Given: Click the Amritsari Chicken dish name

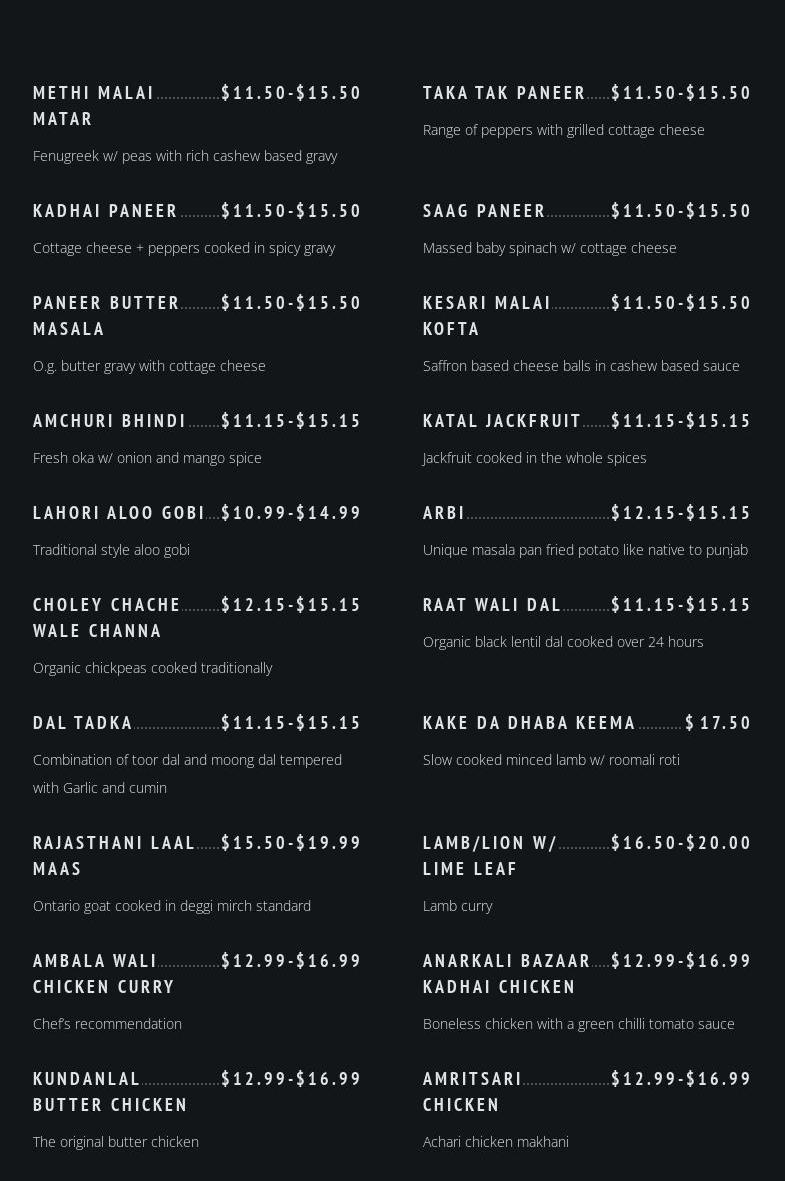Looking at the screenshot, I should (x=472, y=1092).
